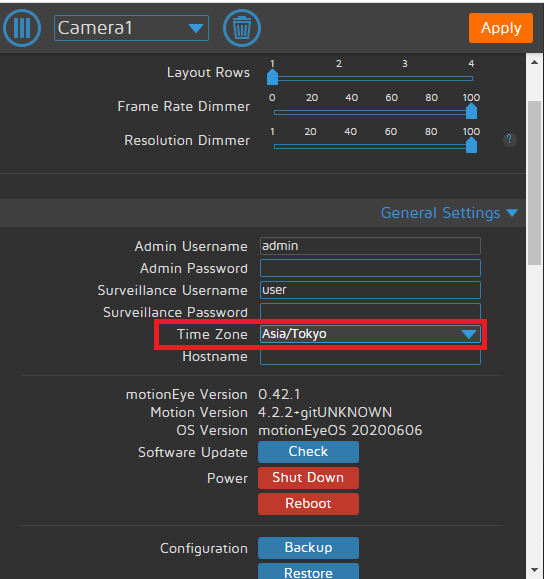Click the Time Zone label
This screenshot has height=579, width=544.
212,335
